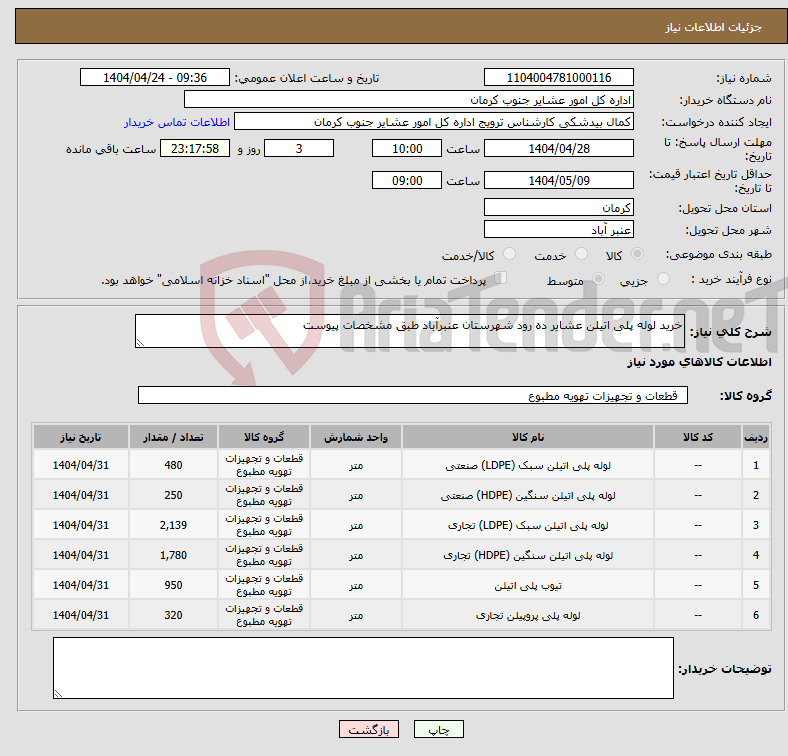The image size is (788, 756).
Task: Click the شرح کلی نیاز description textarea
Action: tap(410, 331)
